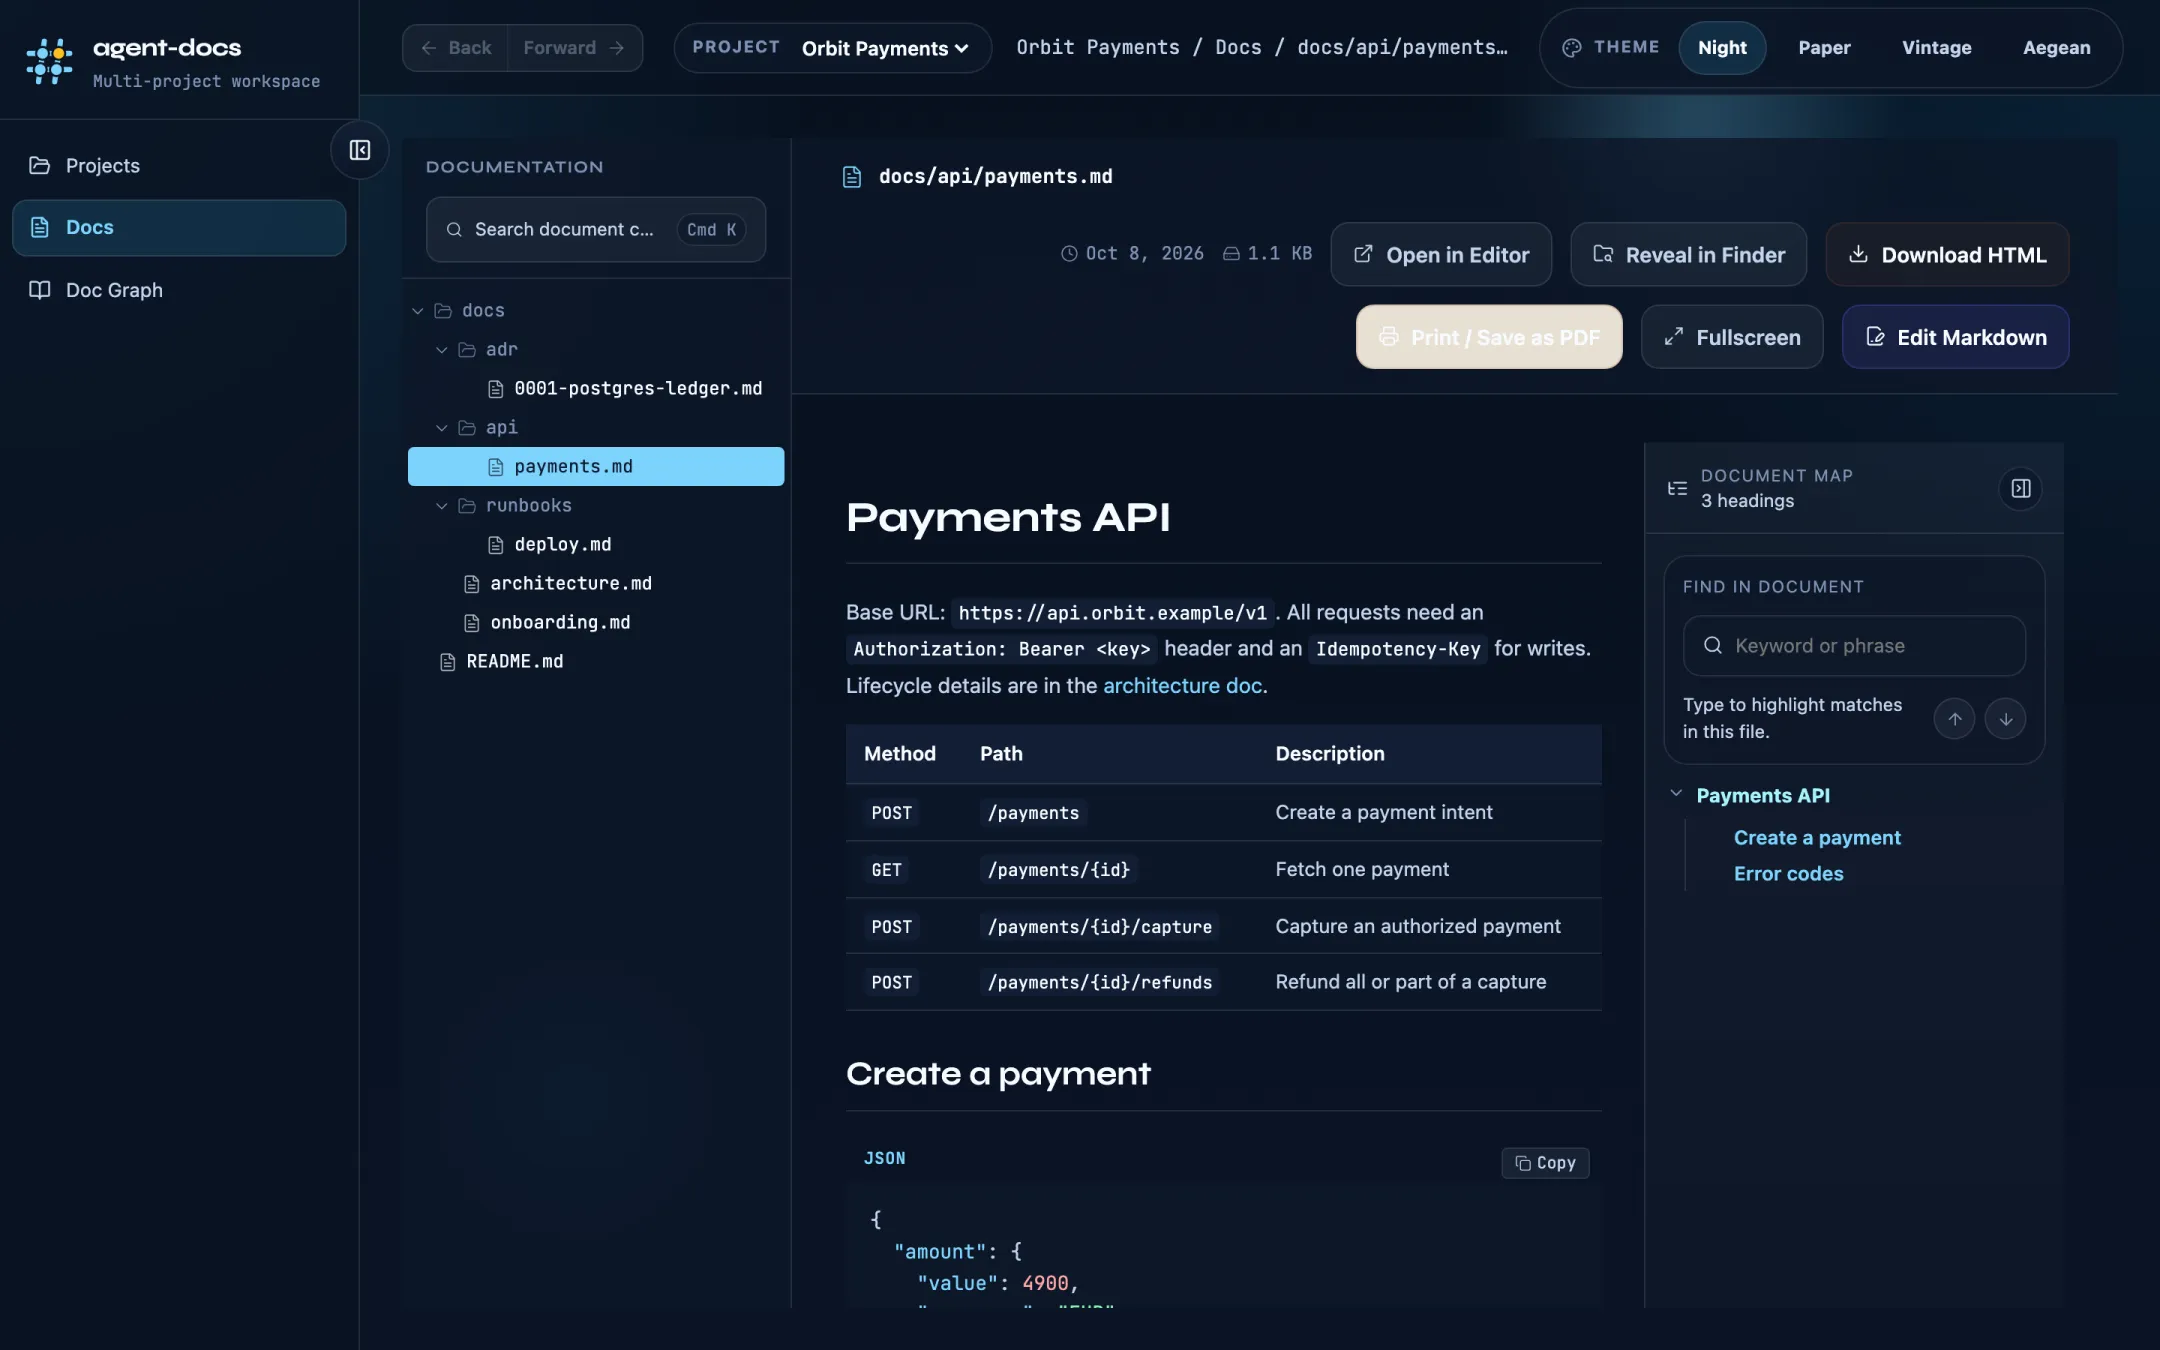Screen dimensions: 2160x1350
Task: Collapse the sidebar with the panel toggle icon
Action: (360, 150)
